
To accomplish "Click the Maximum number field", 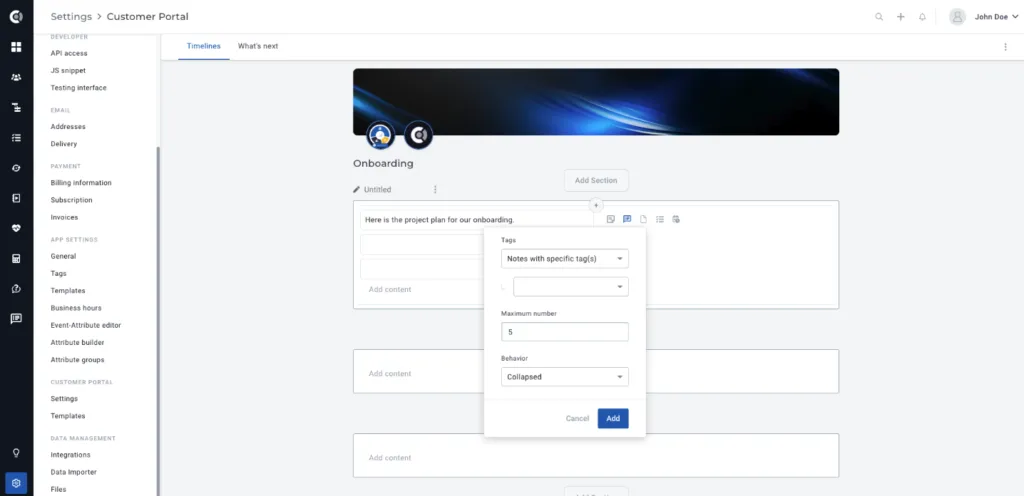I will click(565, 332).
